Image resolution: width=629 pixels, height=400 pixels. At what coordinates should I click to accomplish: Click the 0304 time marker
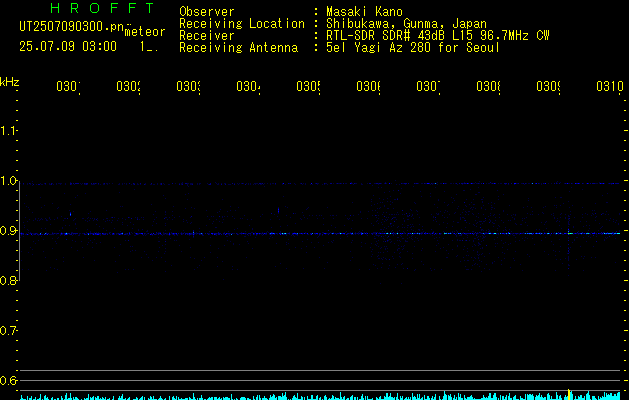pos(248,87)
